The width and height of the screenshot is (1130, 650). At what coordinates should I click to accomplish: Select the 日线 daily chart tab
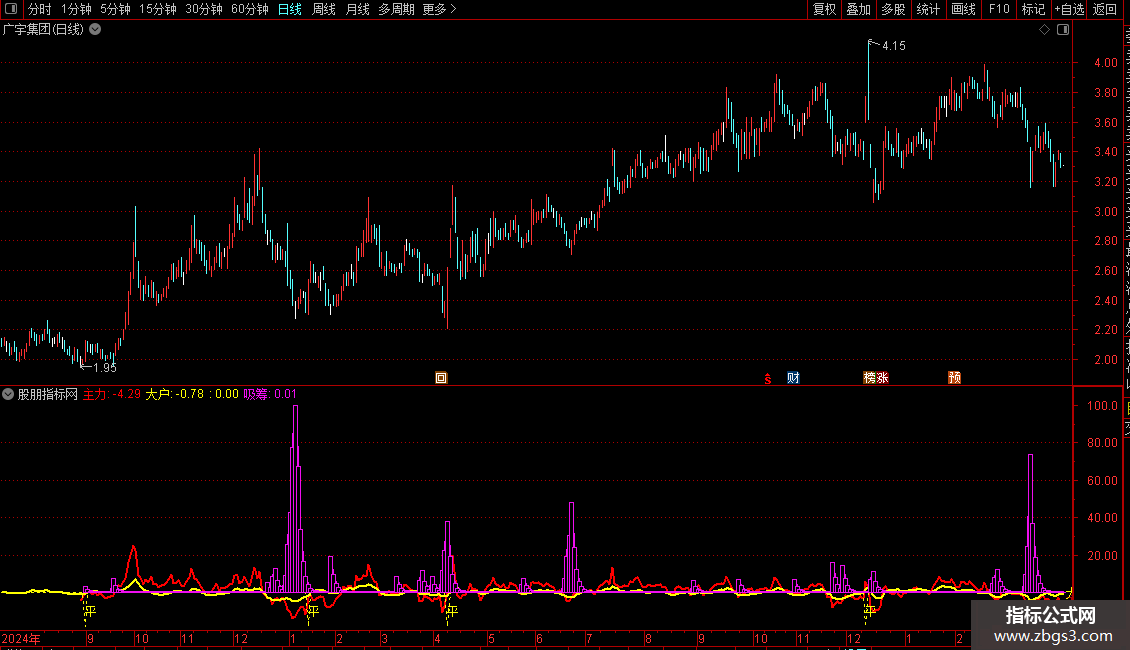click(x=290, y=9)
